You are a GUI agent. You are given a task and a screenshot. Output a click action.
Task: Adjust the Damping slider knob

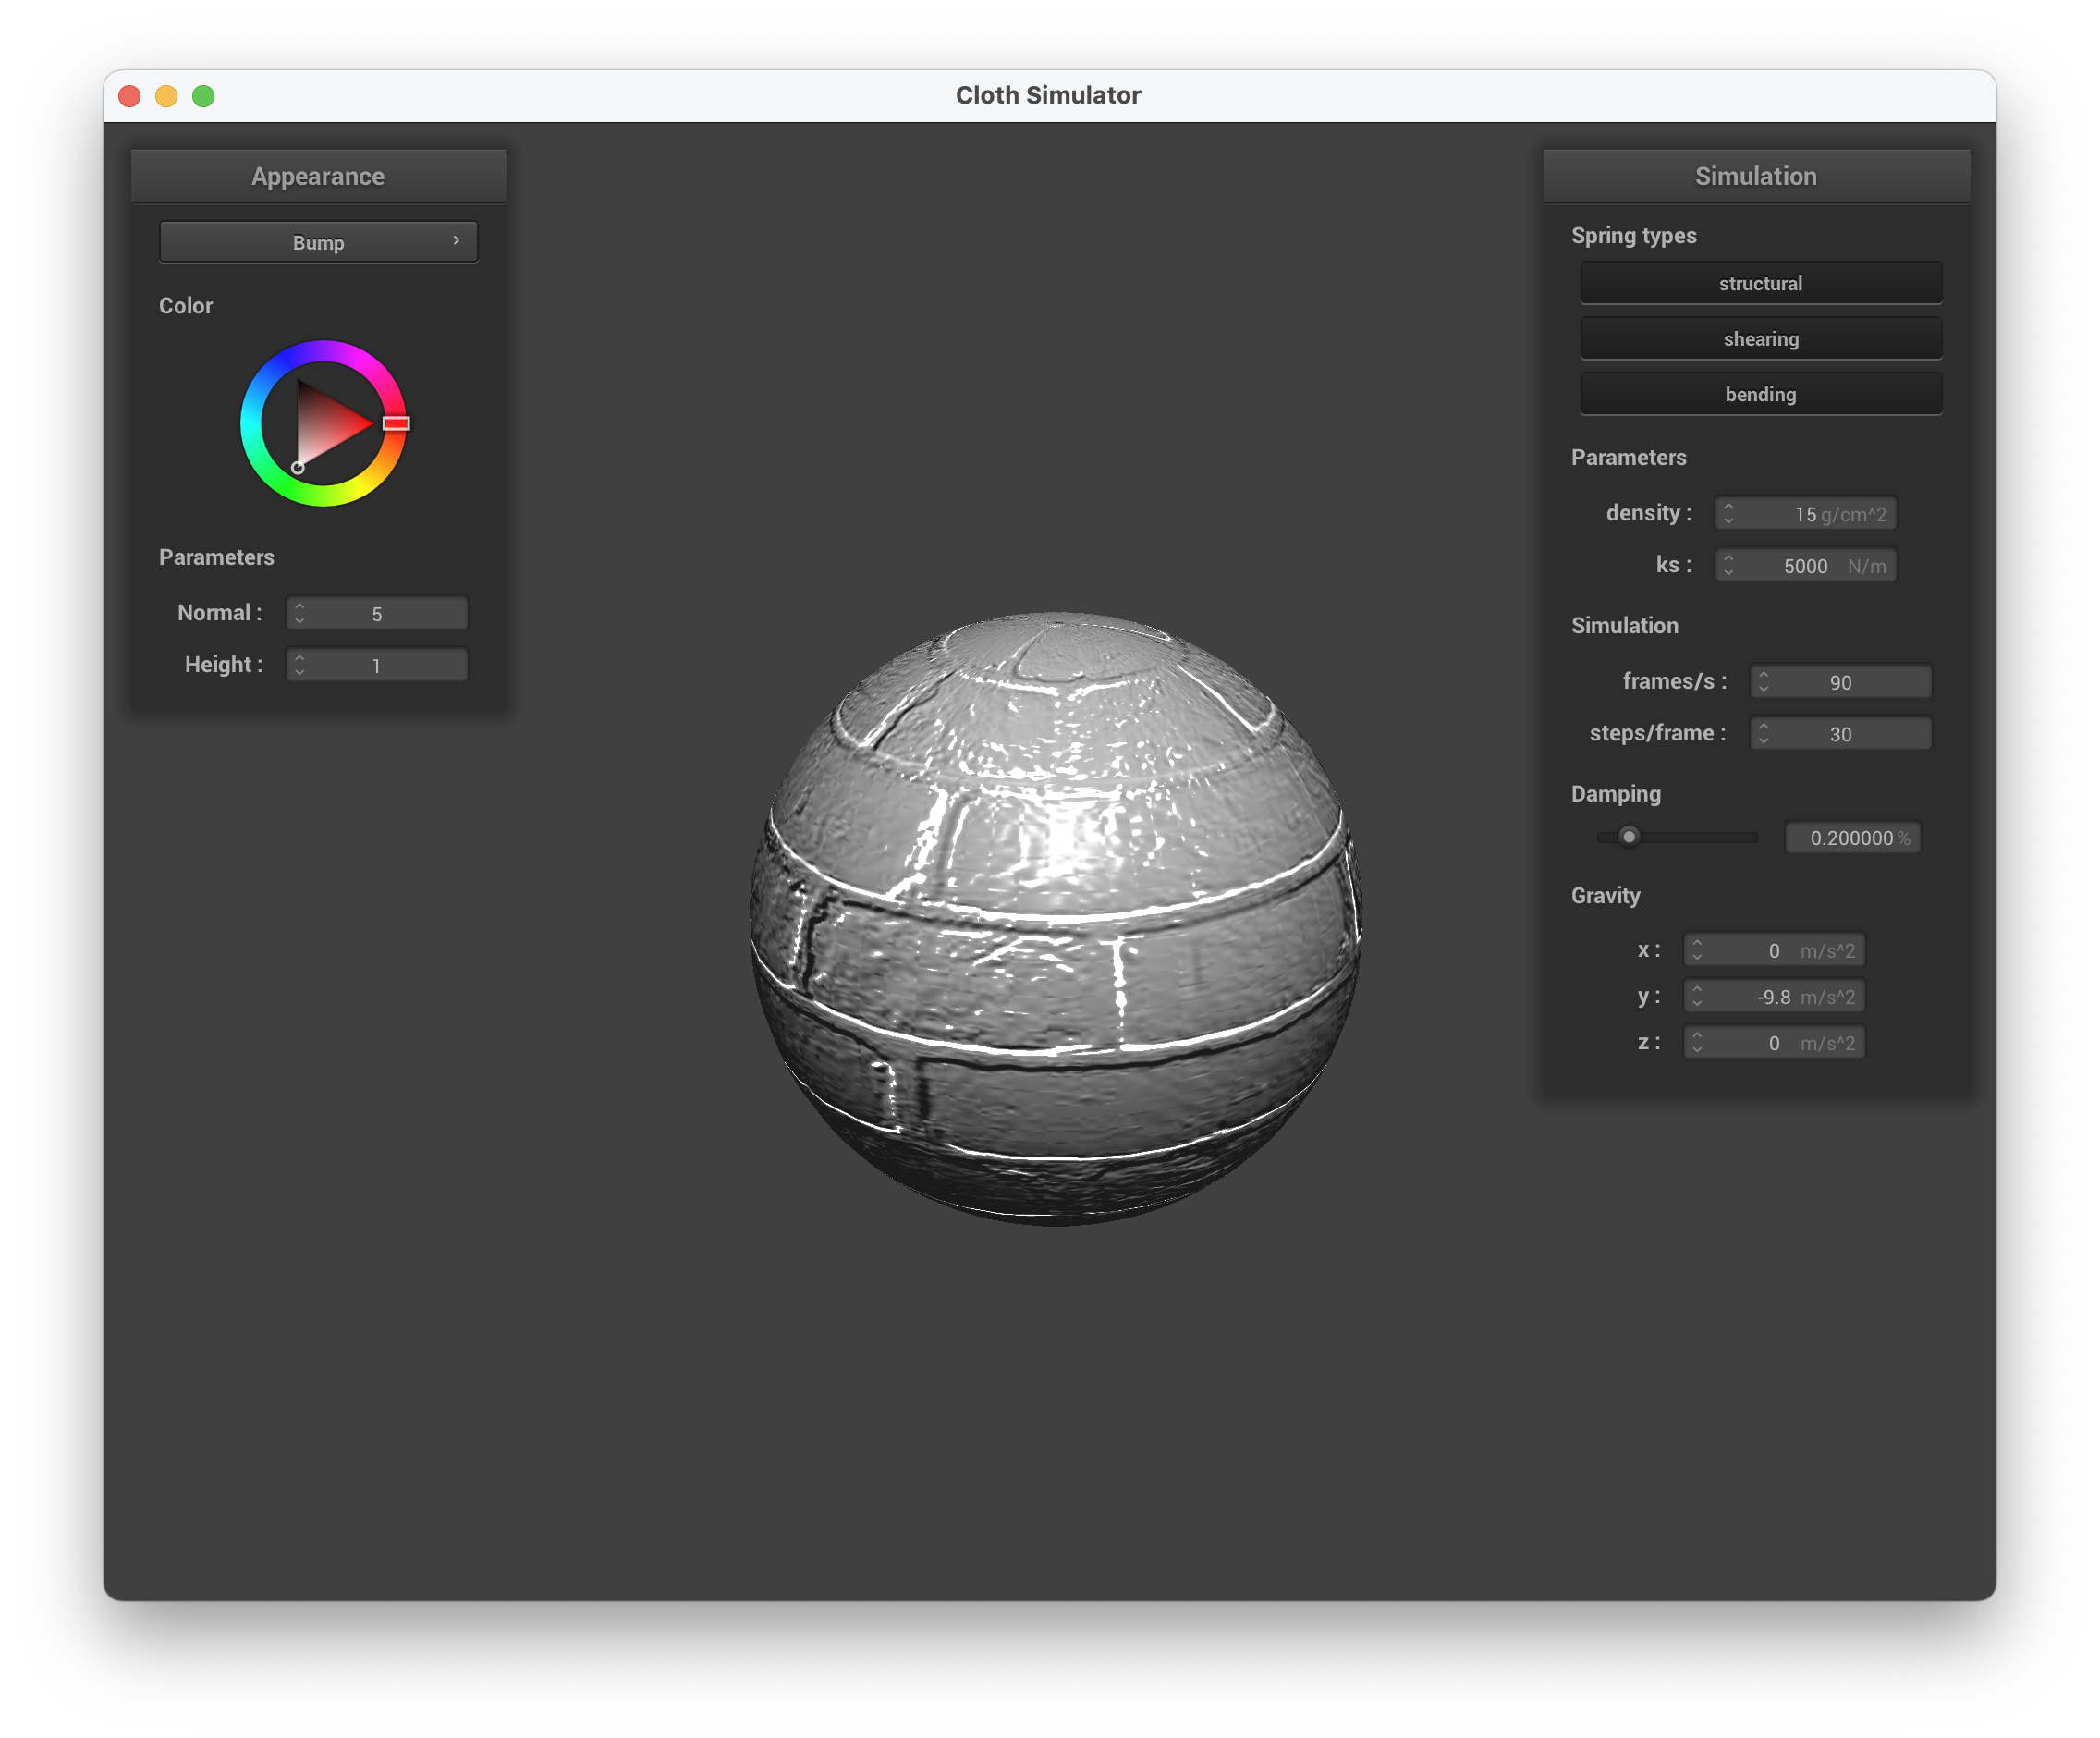[1629, 836]
